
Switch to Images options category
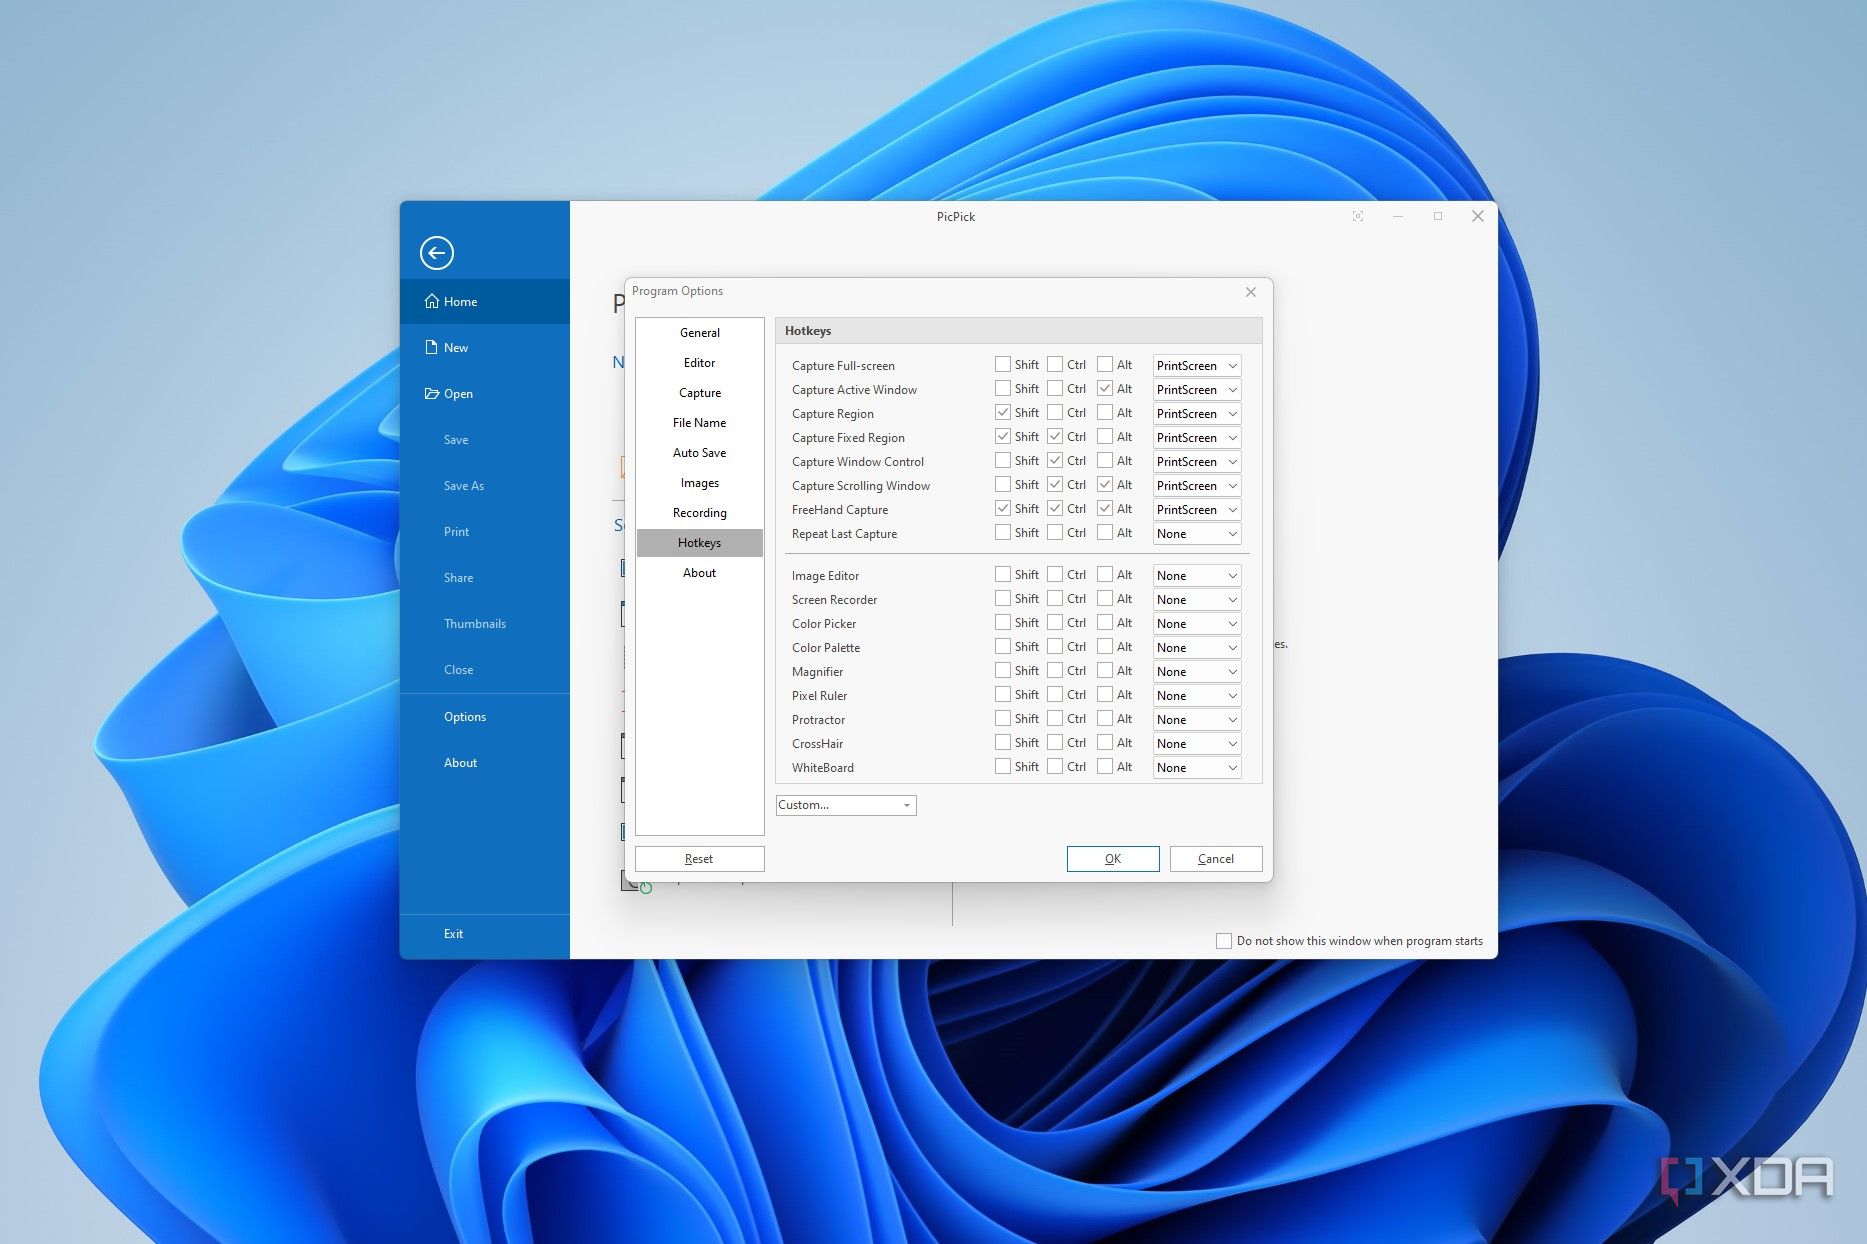[700, 483]
